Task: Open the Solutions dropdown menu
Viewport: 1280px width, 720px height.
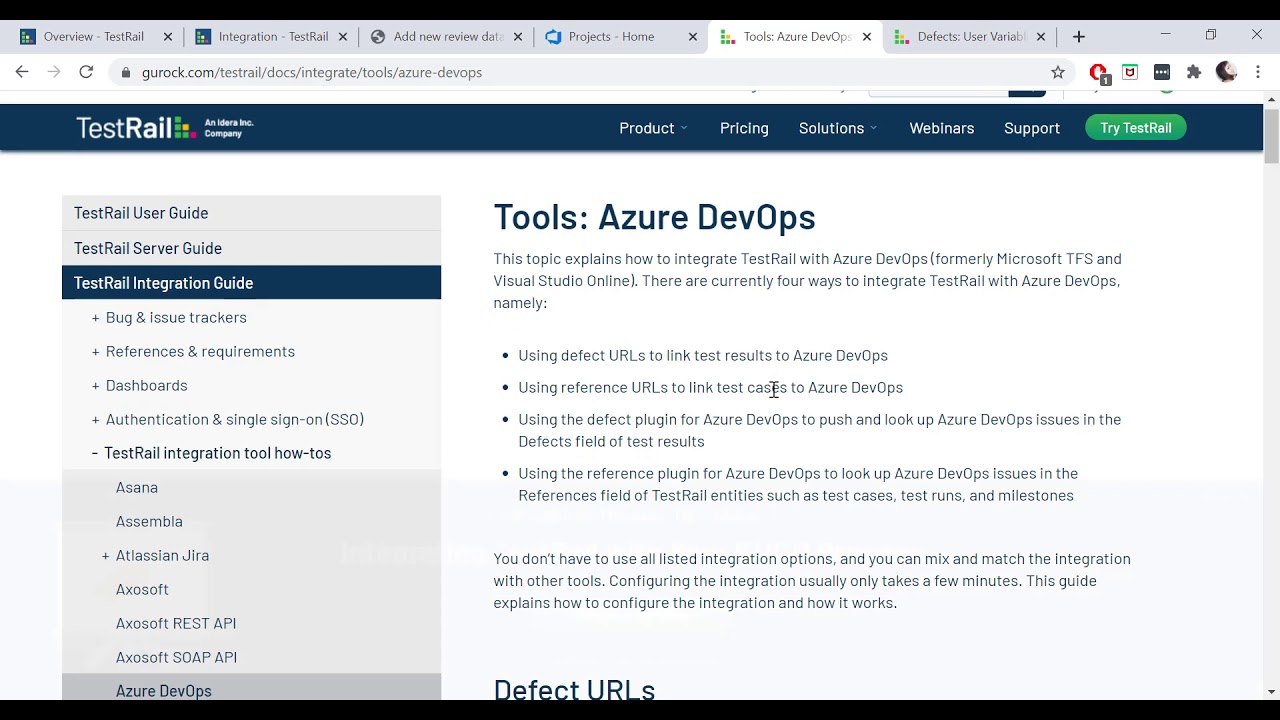Action: (838, 128)
